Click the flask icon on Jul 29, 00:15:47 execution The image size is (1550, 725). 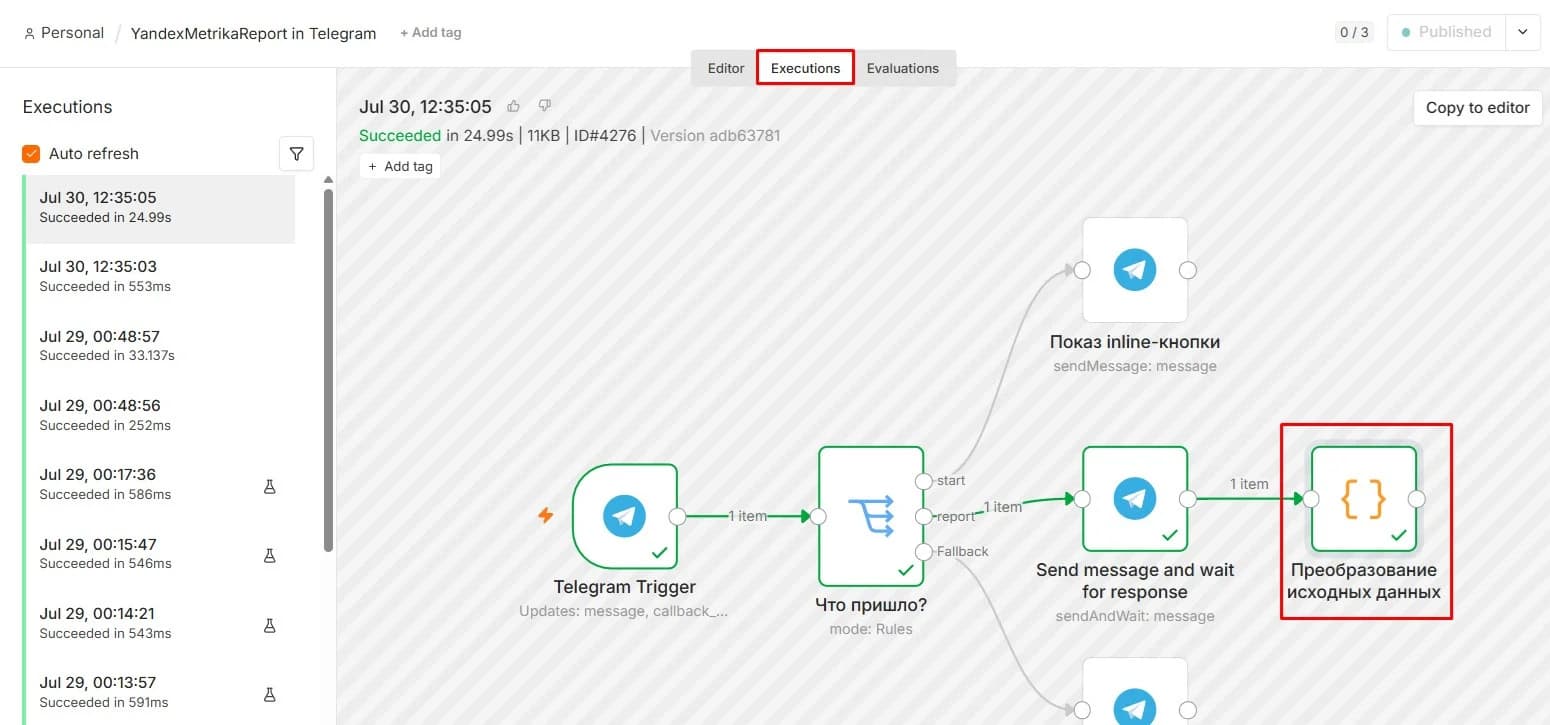(x=269, y=556)
